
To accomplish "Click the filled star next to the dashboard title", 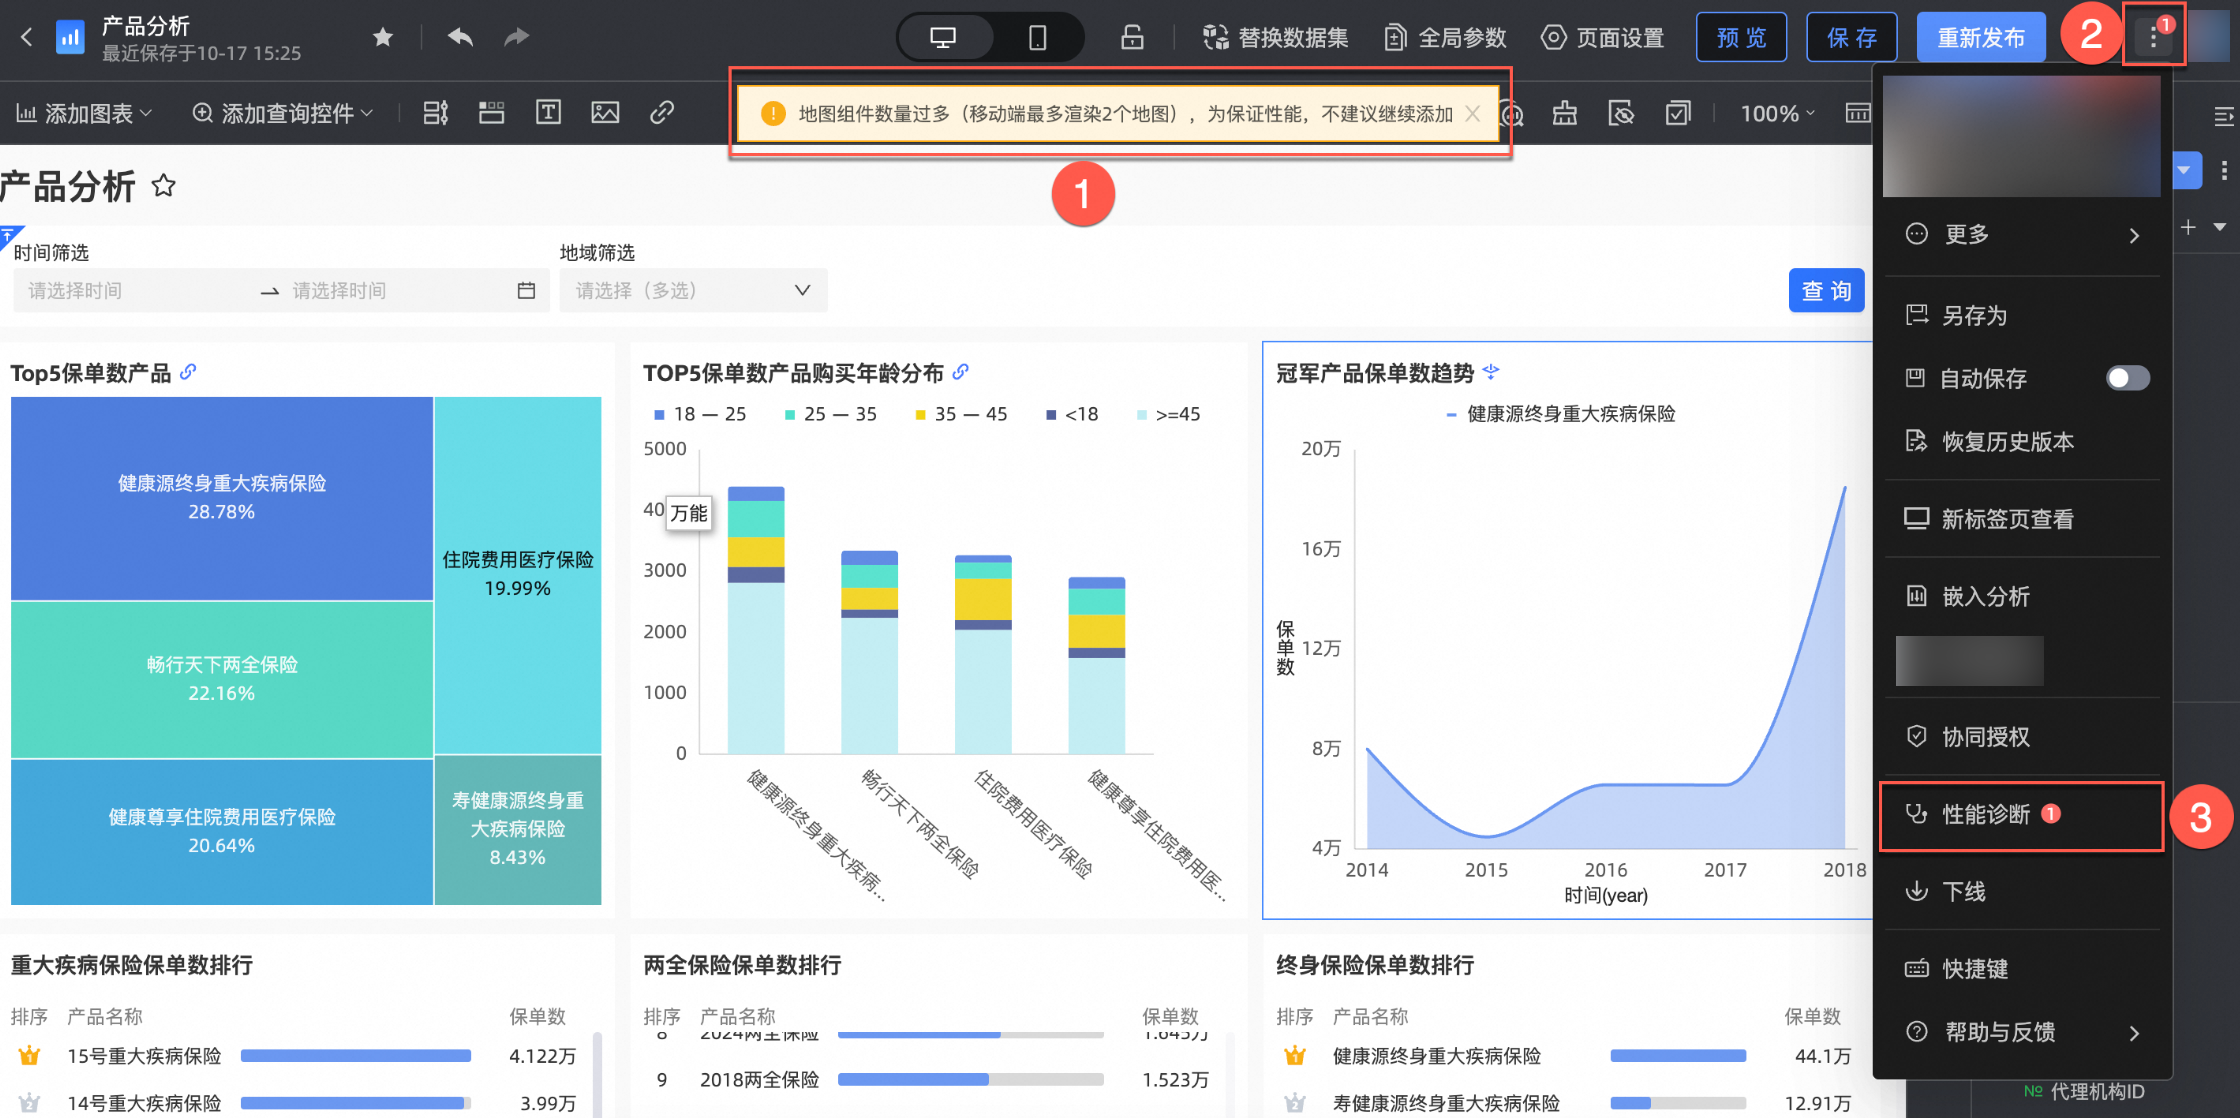I will 382,37.
